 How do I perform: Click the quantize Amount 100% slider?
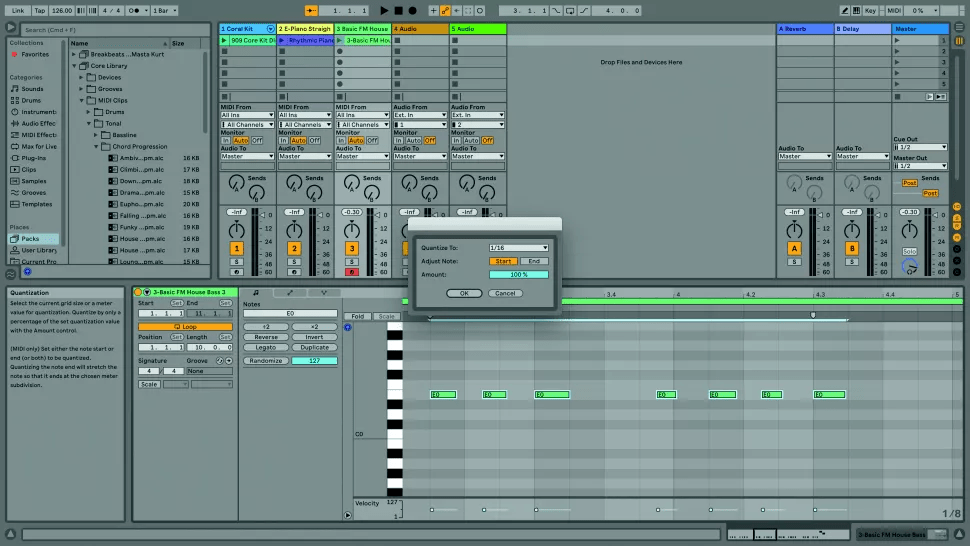pyautogui.click(x=518, y=274)
